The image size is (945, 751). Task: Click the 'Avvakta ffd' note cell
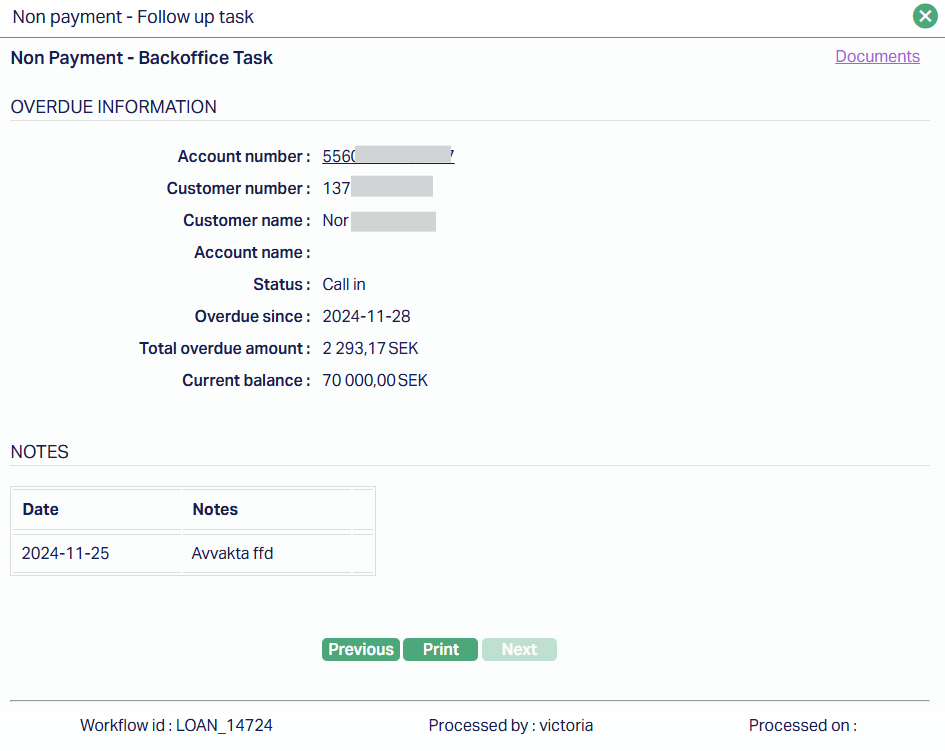tap(232, 553)
